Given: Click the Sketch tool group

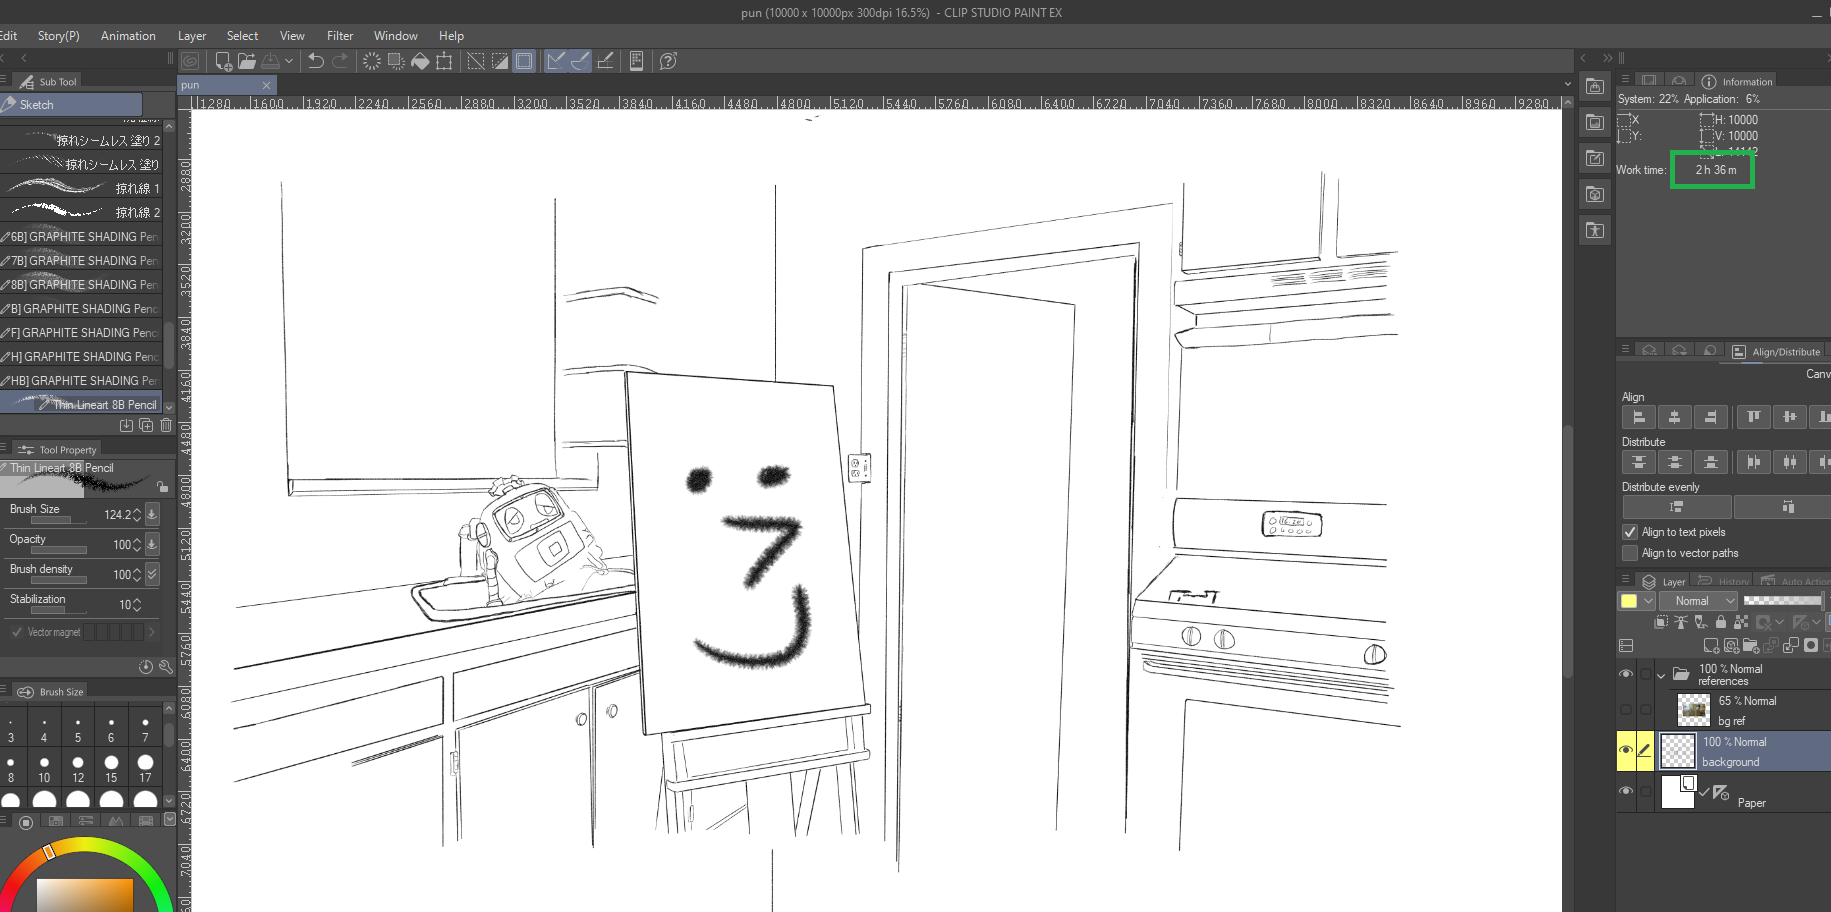Looking at the screenshot, I should pos(71,104).
